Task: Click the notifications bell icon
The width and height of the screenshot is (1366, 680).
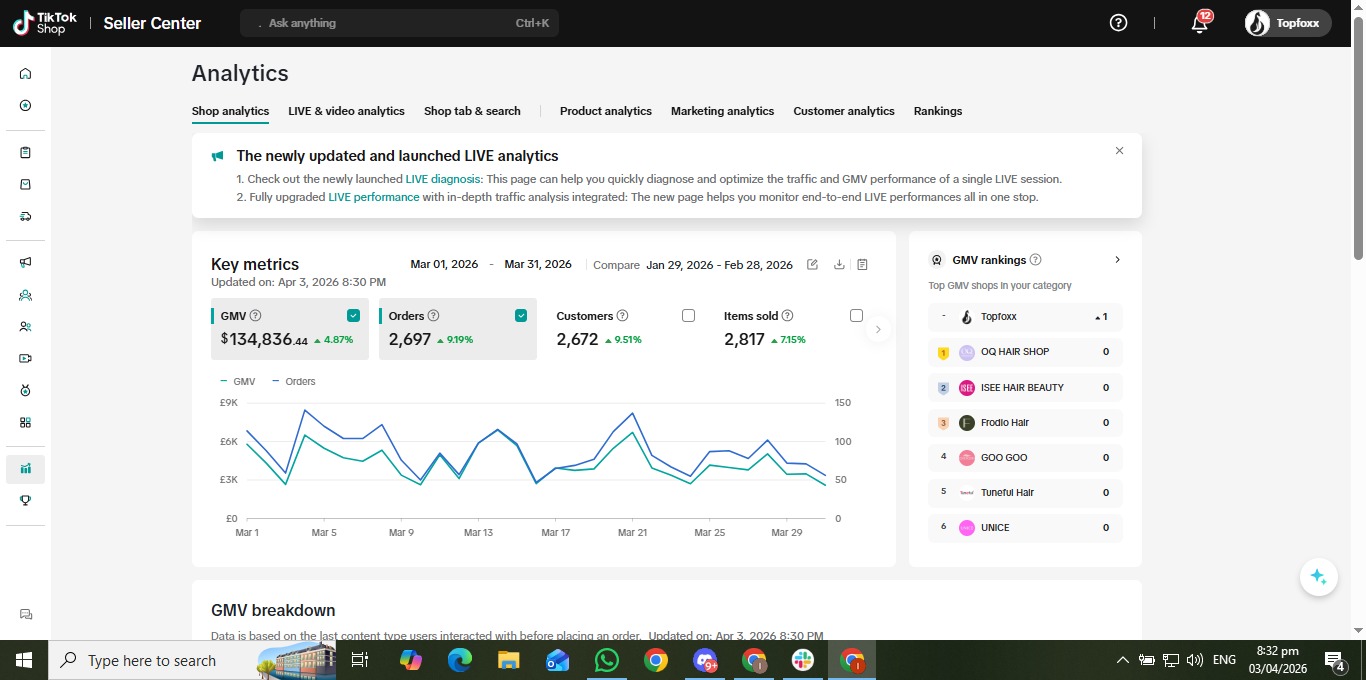Action: (1199, 24)
